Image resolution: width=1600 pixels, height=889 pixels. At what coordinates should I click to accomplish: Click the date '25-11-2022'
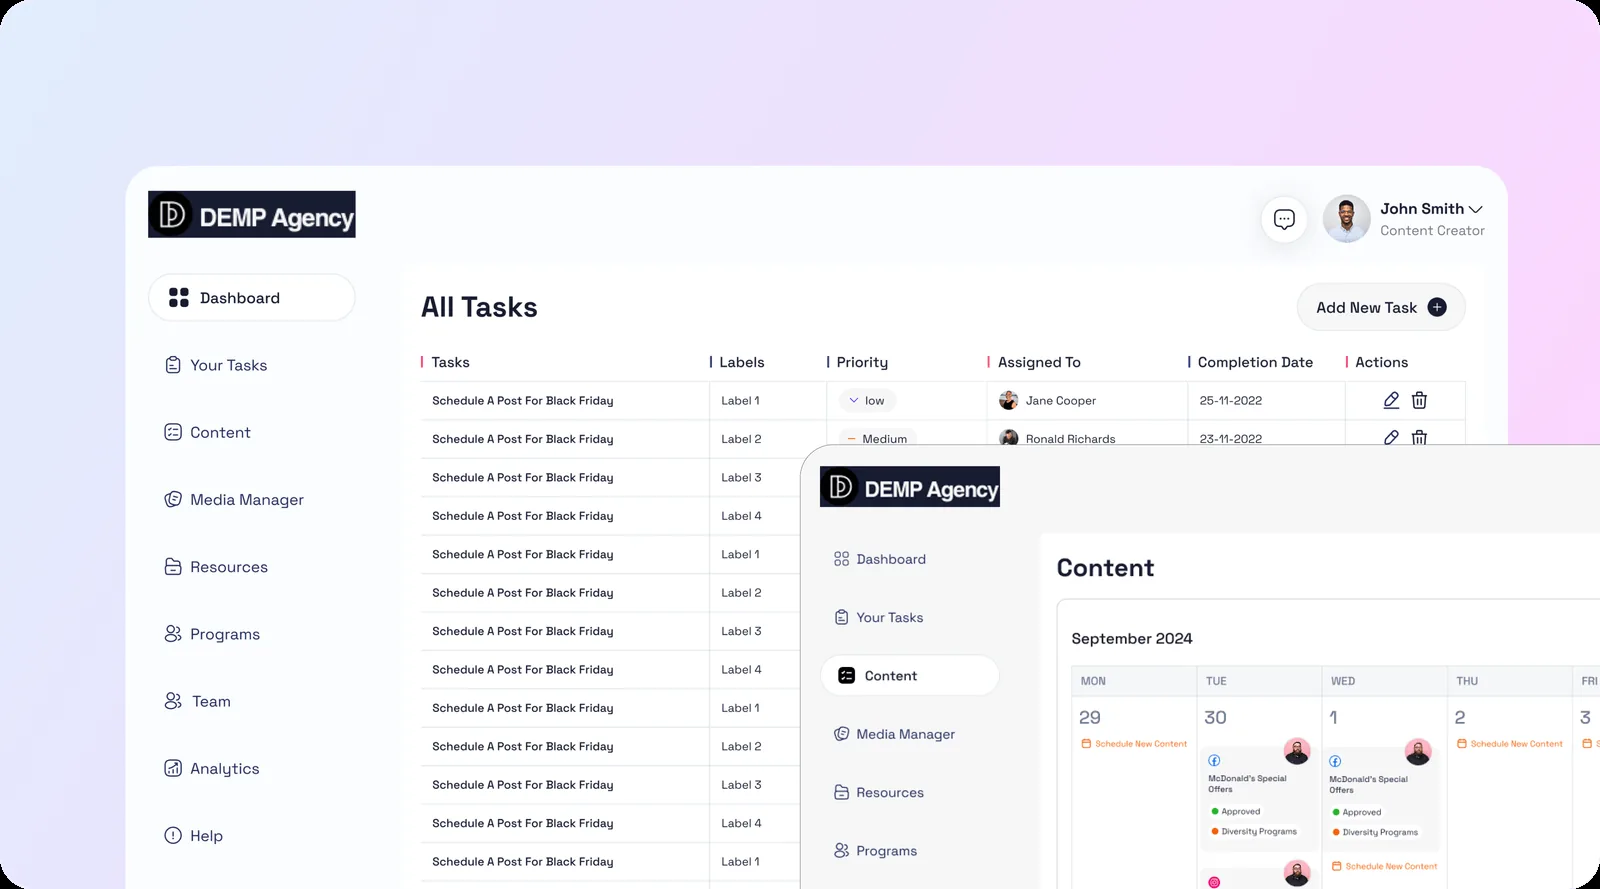point(1231,400)
